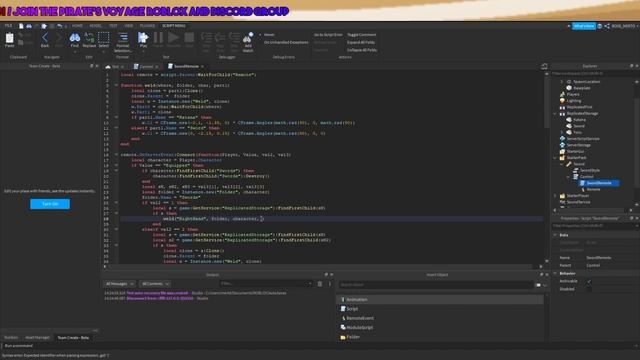Click the Name property value SwordRemote
640x360 pixels.
(x=599, y=258)
